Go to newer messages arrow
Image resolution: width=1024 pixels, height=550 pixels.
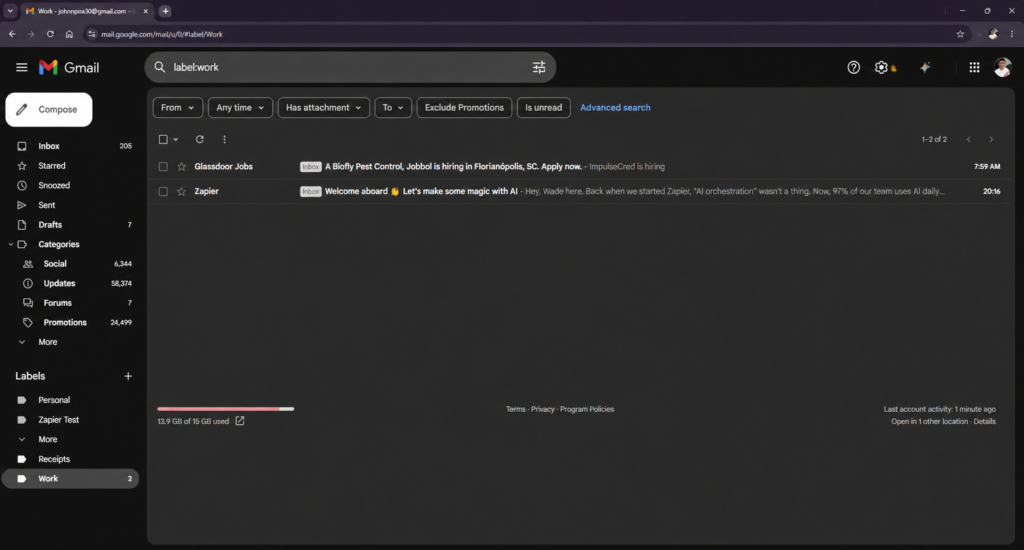click(968, 139)
